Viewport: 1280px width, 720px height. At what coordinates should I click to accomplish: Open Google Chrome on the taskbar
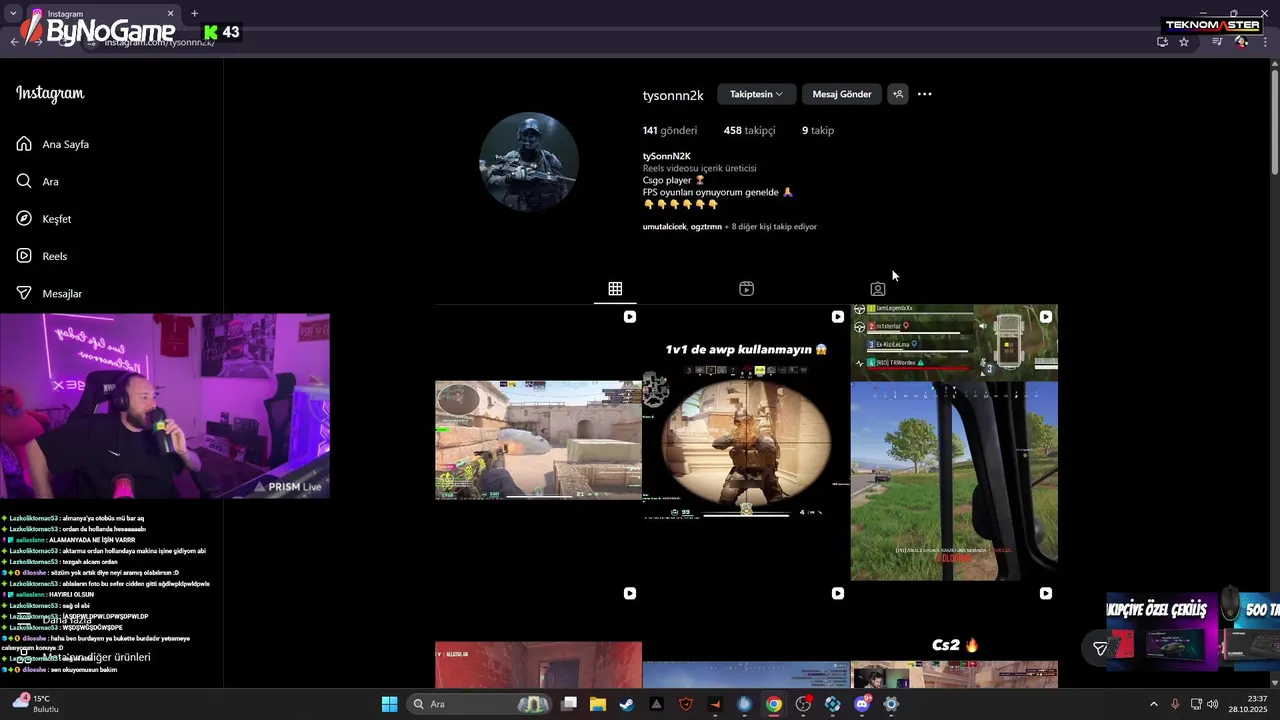[x=774, y=704]
